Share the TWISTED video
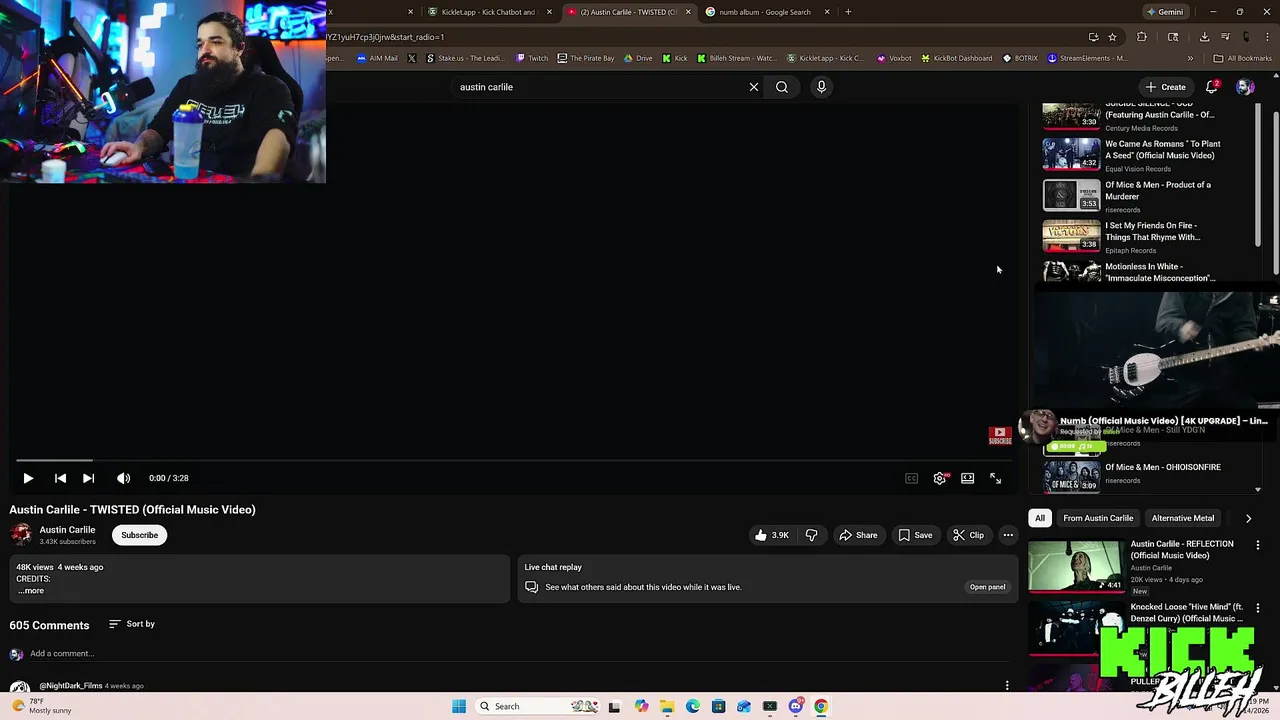The height and width of the screenshot is (720, 1280). point(858,535)
